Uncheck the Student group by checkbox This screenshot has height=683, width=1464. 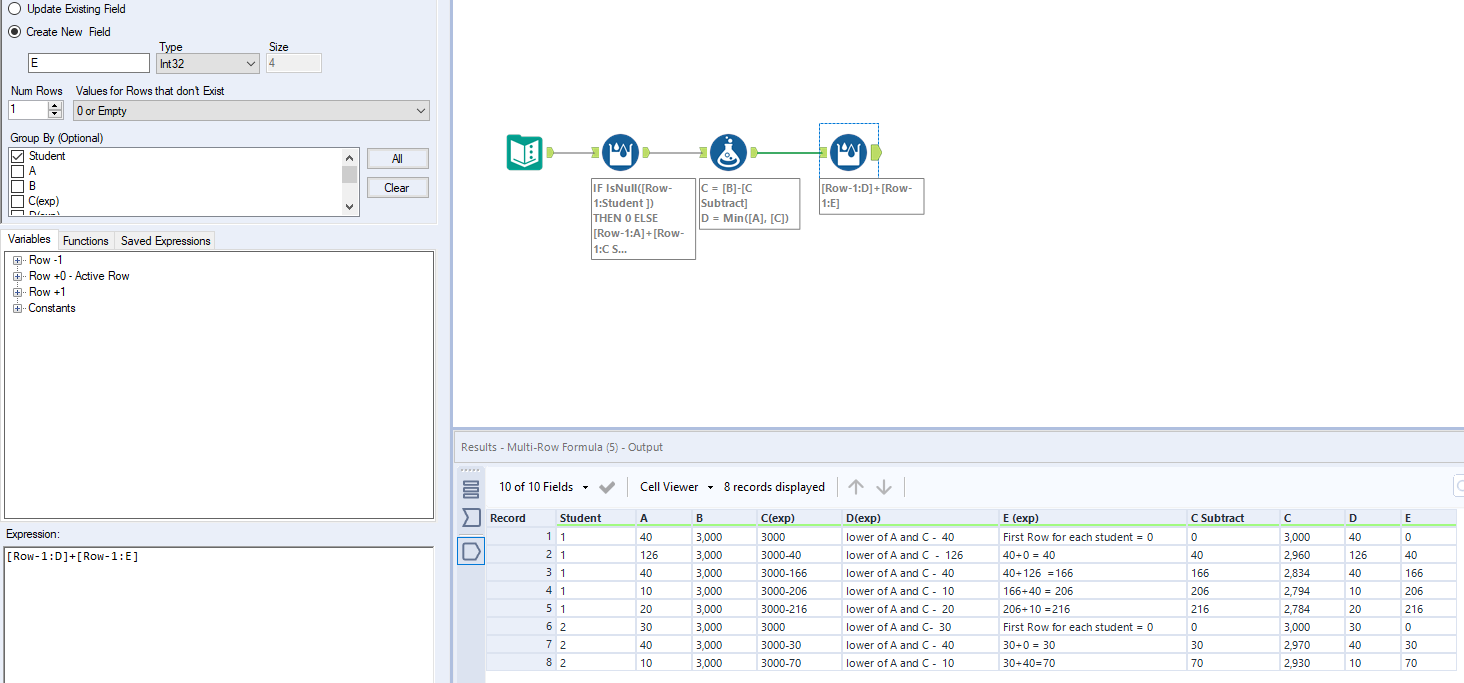[x=17, y=157]
